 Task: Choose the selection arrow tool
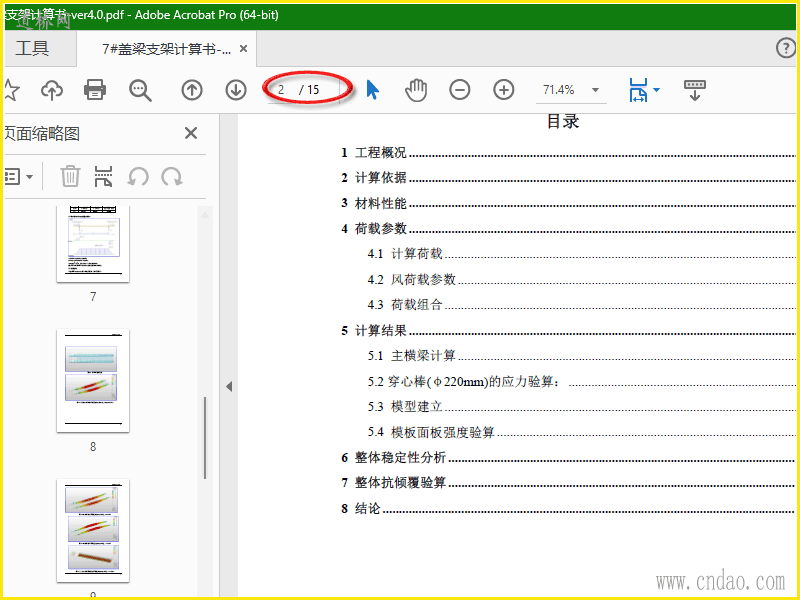[x=372, y=90]
